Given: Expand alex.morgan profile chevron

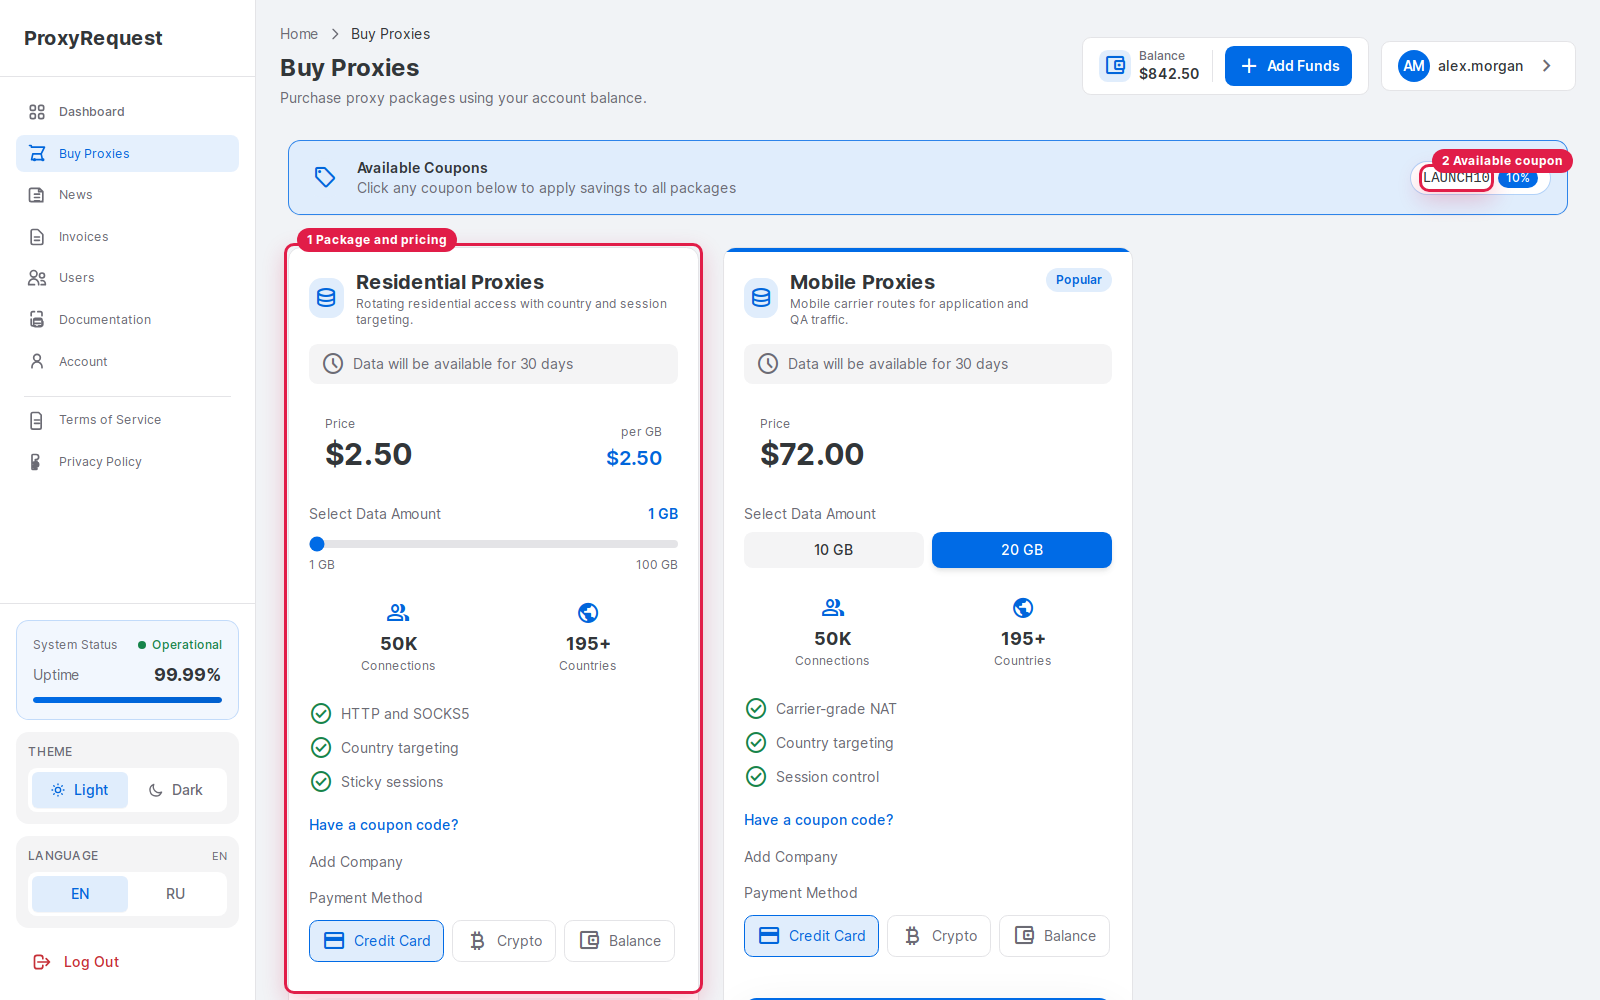Looking at the screenshot, I should 1547,66.
